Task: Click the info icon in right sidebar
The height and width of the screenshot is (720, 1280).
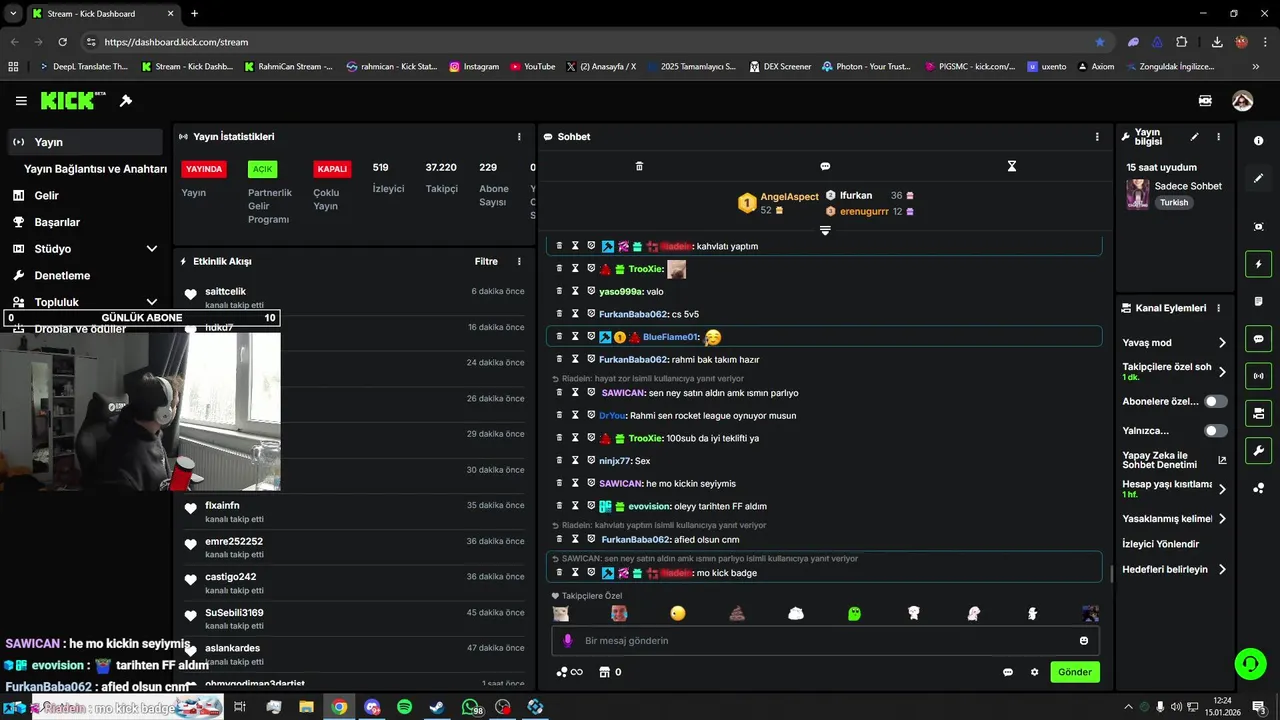Action: click(x=1258, y=141)
